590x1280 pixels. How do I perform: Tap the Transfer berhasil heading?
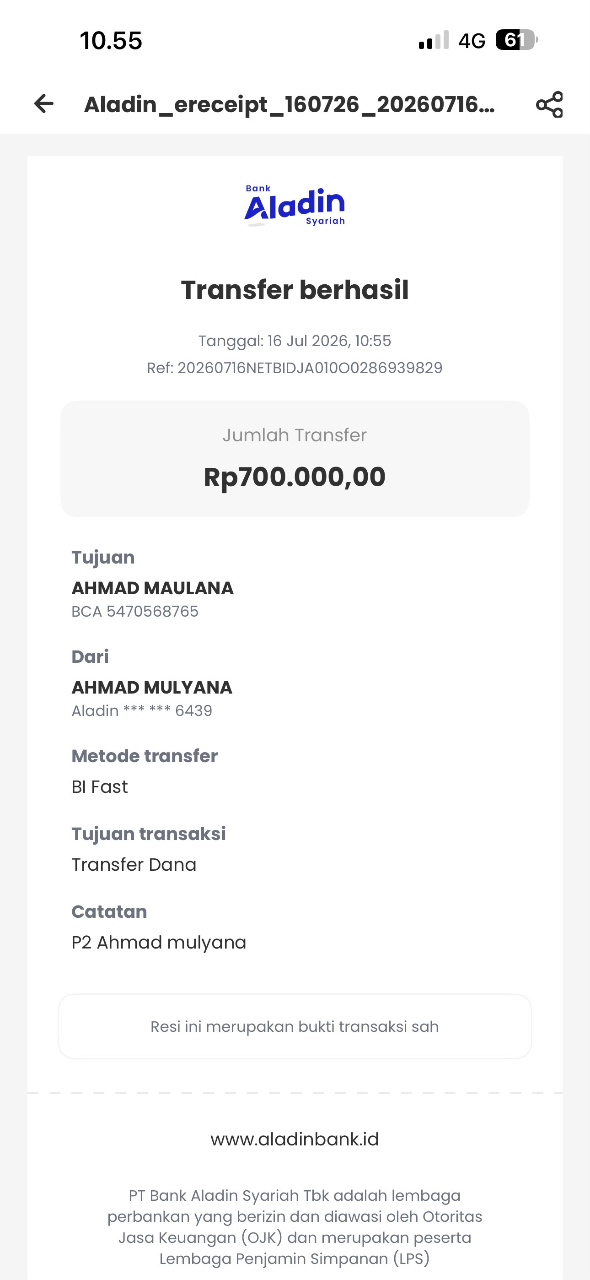coord(295,290)
